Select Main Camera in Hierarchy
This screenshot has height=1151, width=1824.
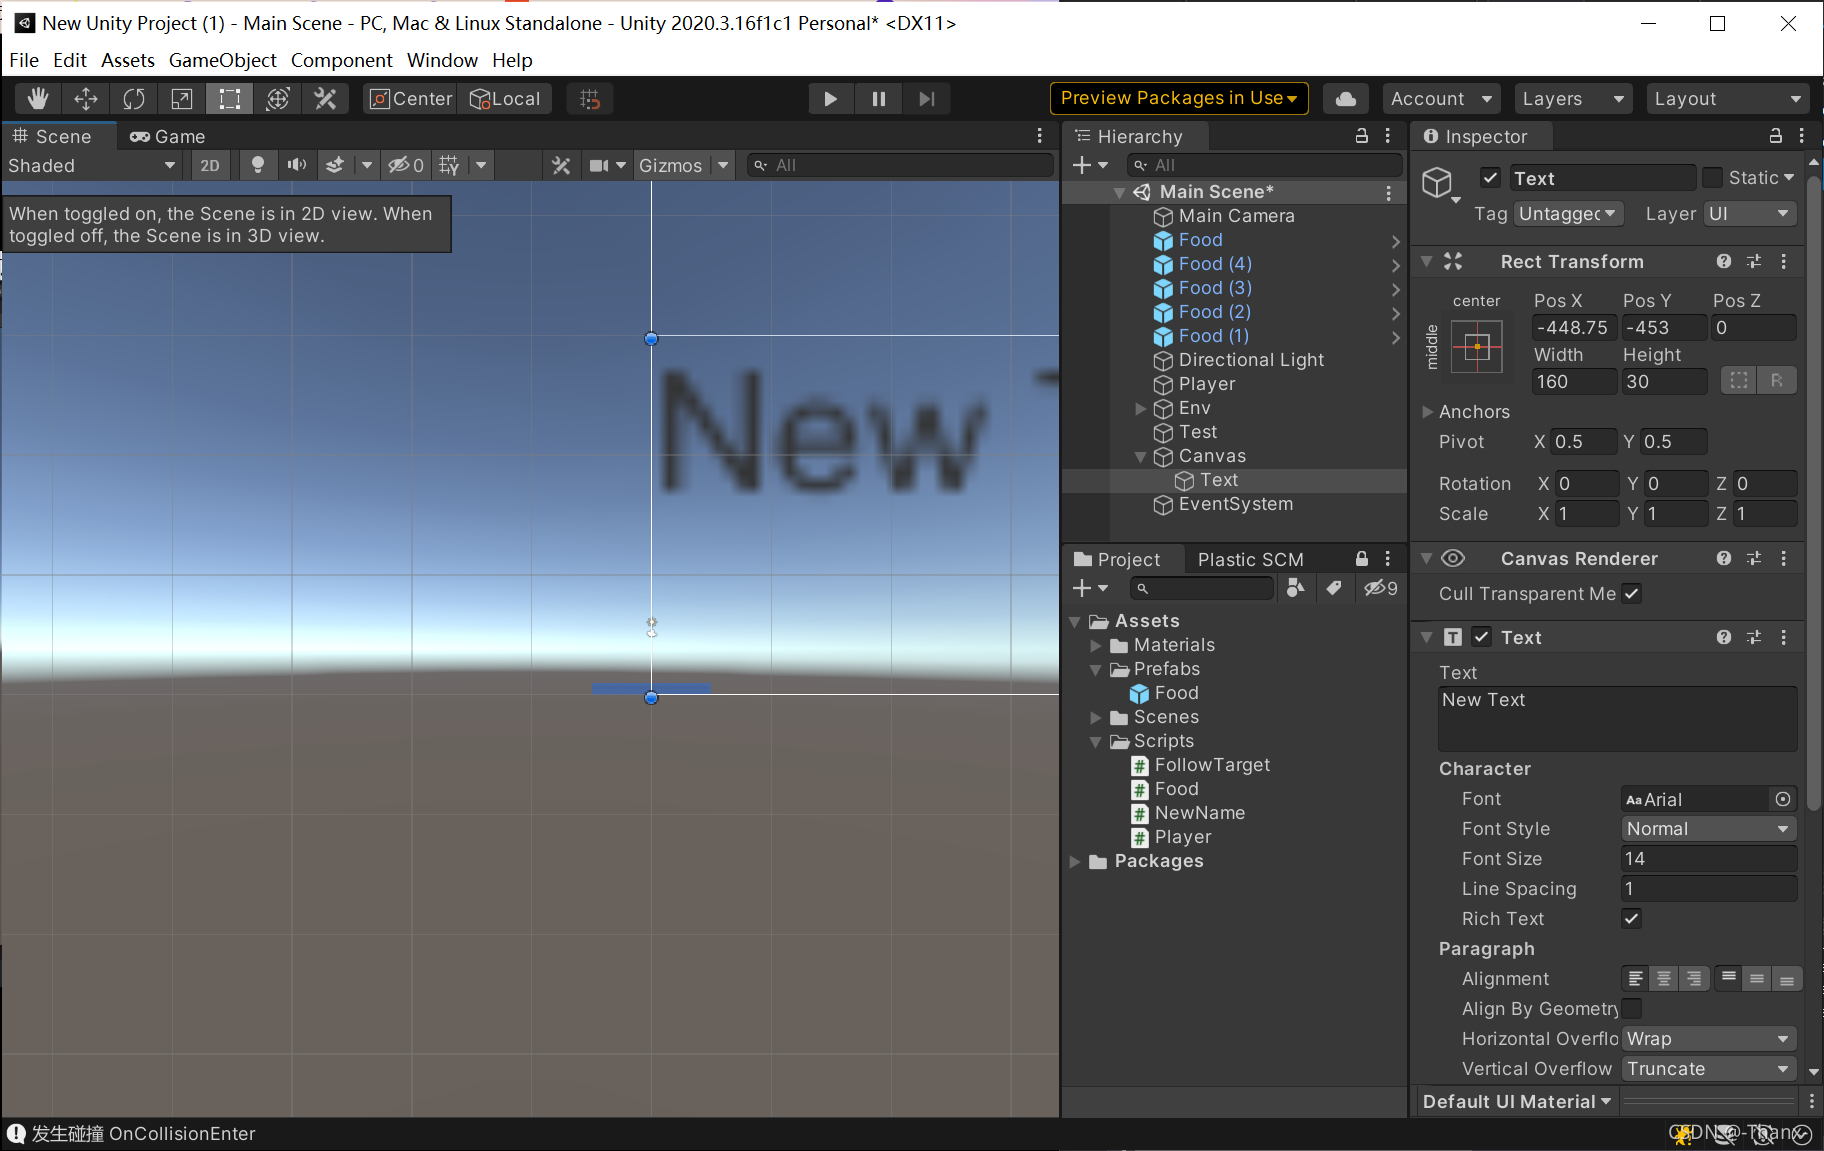1236,216
